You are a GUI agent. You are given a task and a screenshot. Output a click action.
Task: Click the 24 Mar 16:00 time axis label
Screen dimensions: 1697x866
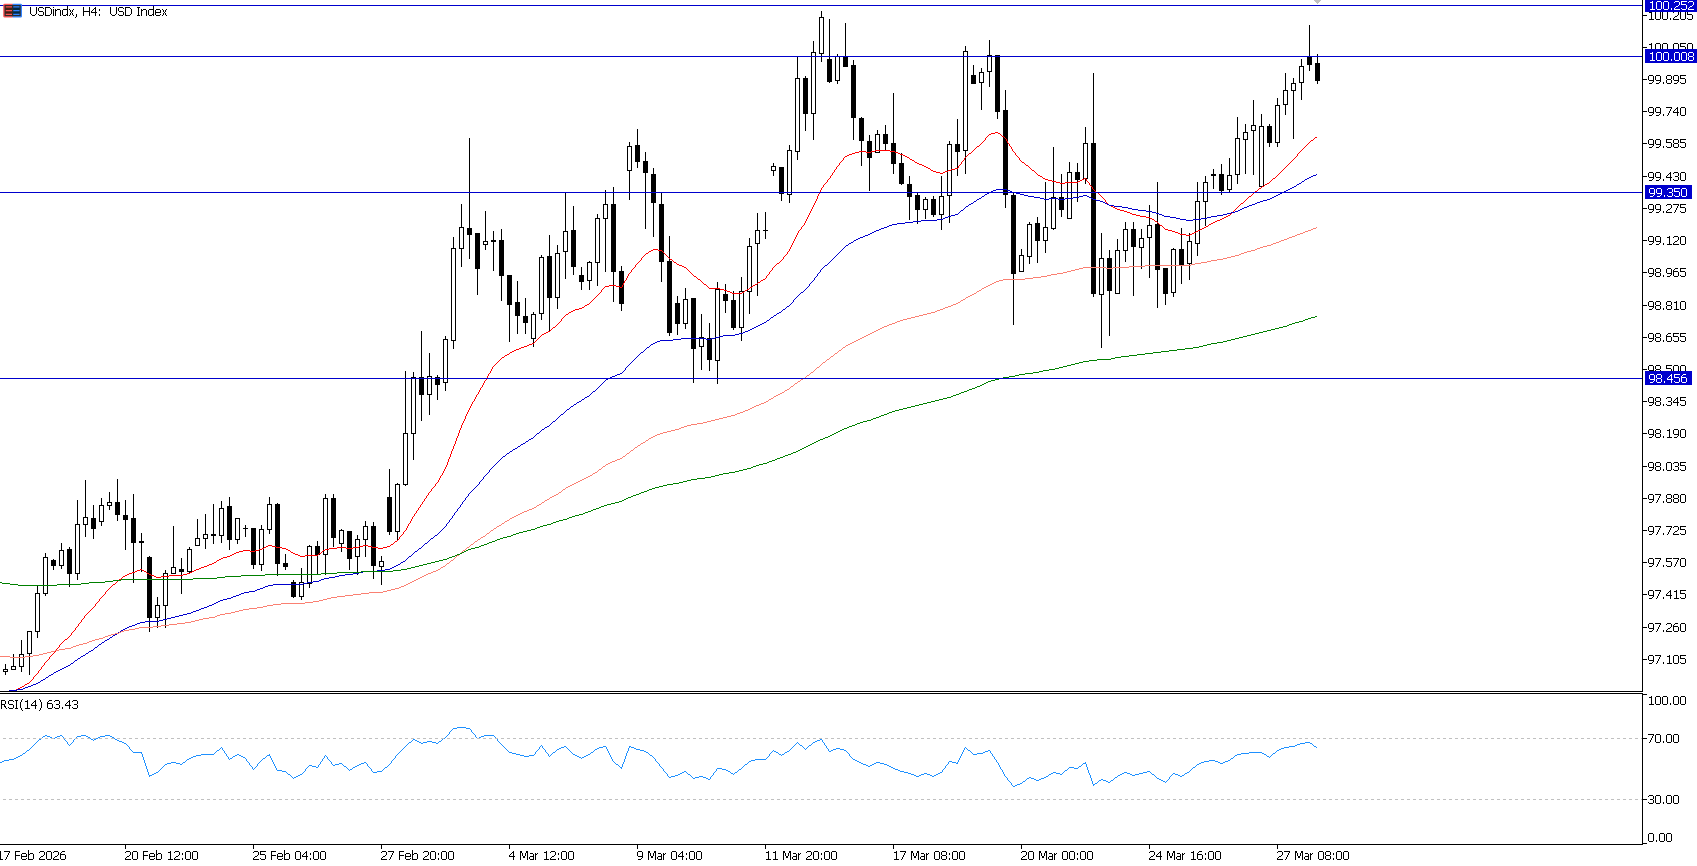[x=1184, y=856]
